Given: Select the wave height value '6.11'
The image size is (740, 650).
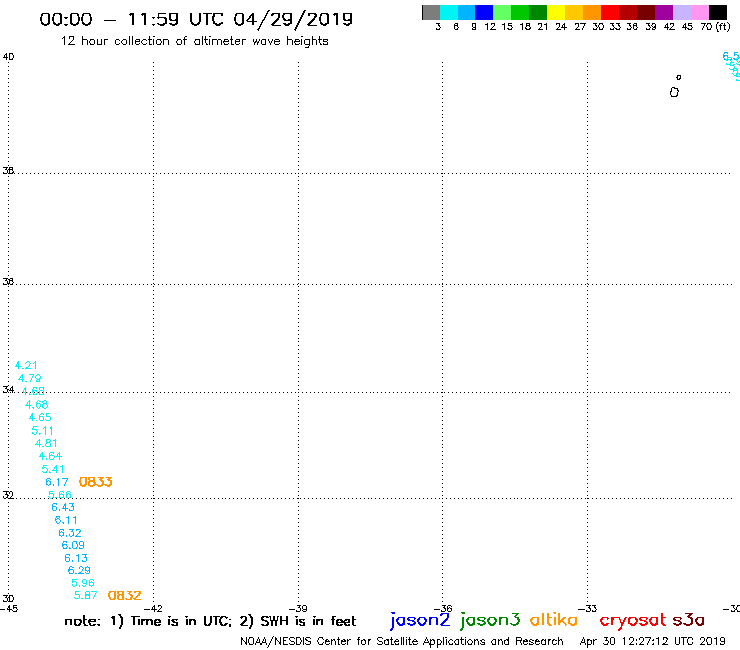Looking at the screenshot, I should tap(66, 520).
